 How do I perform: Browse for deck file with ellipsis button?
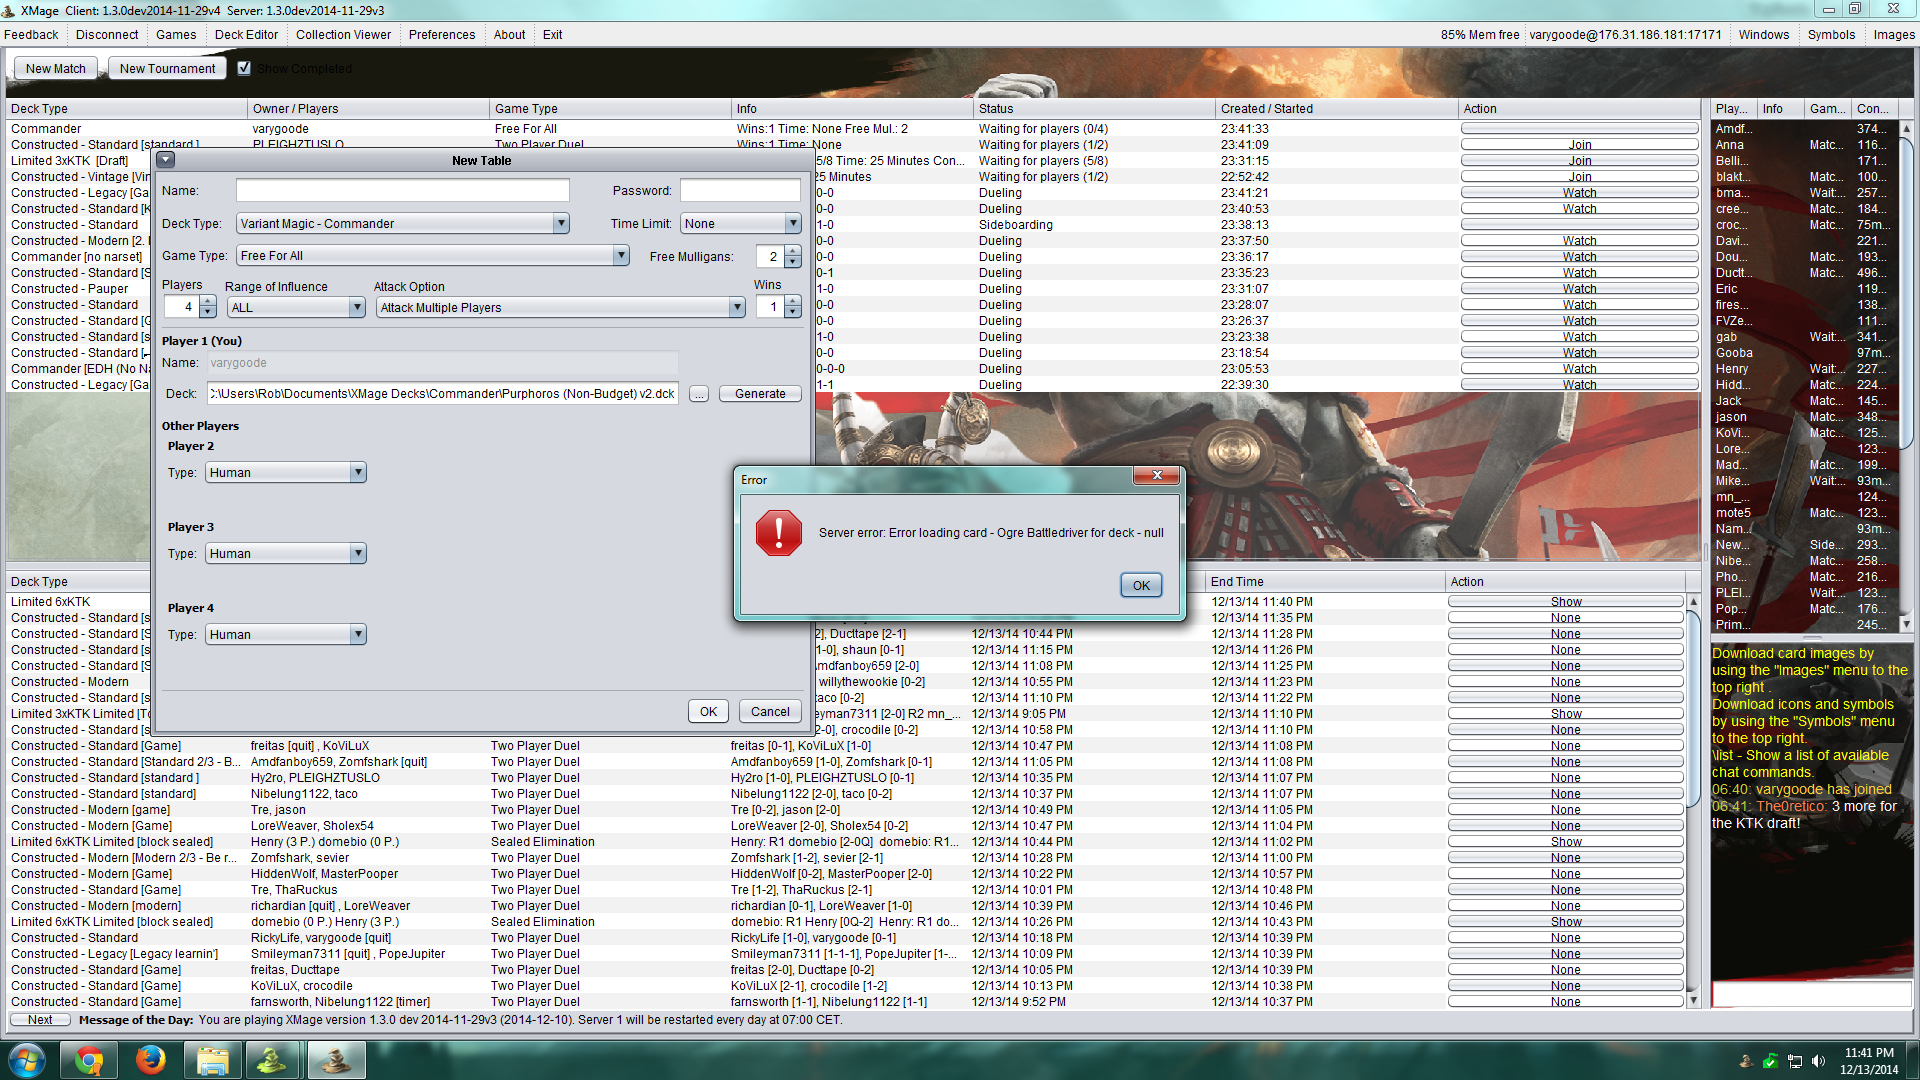[x=699, y=394]
